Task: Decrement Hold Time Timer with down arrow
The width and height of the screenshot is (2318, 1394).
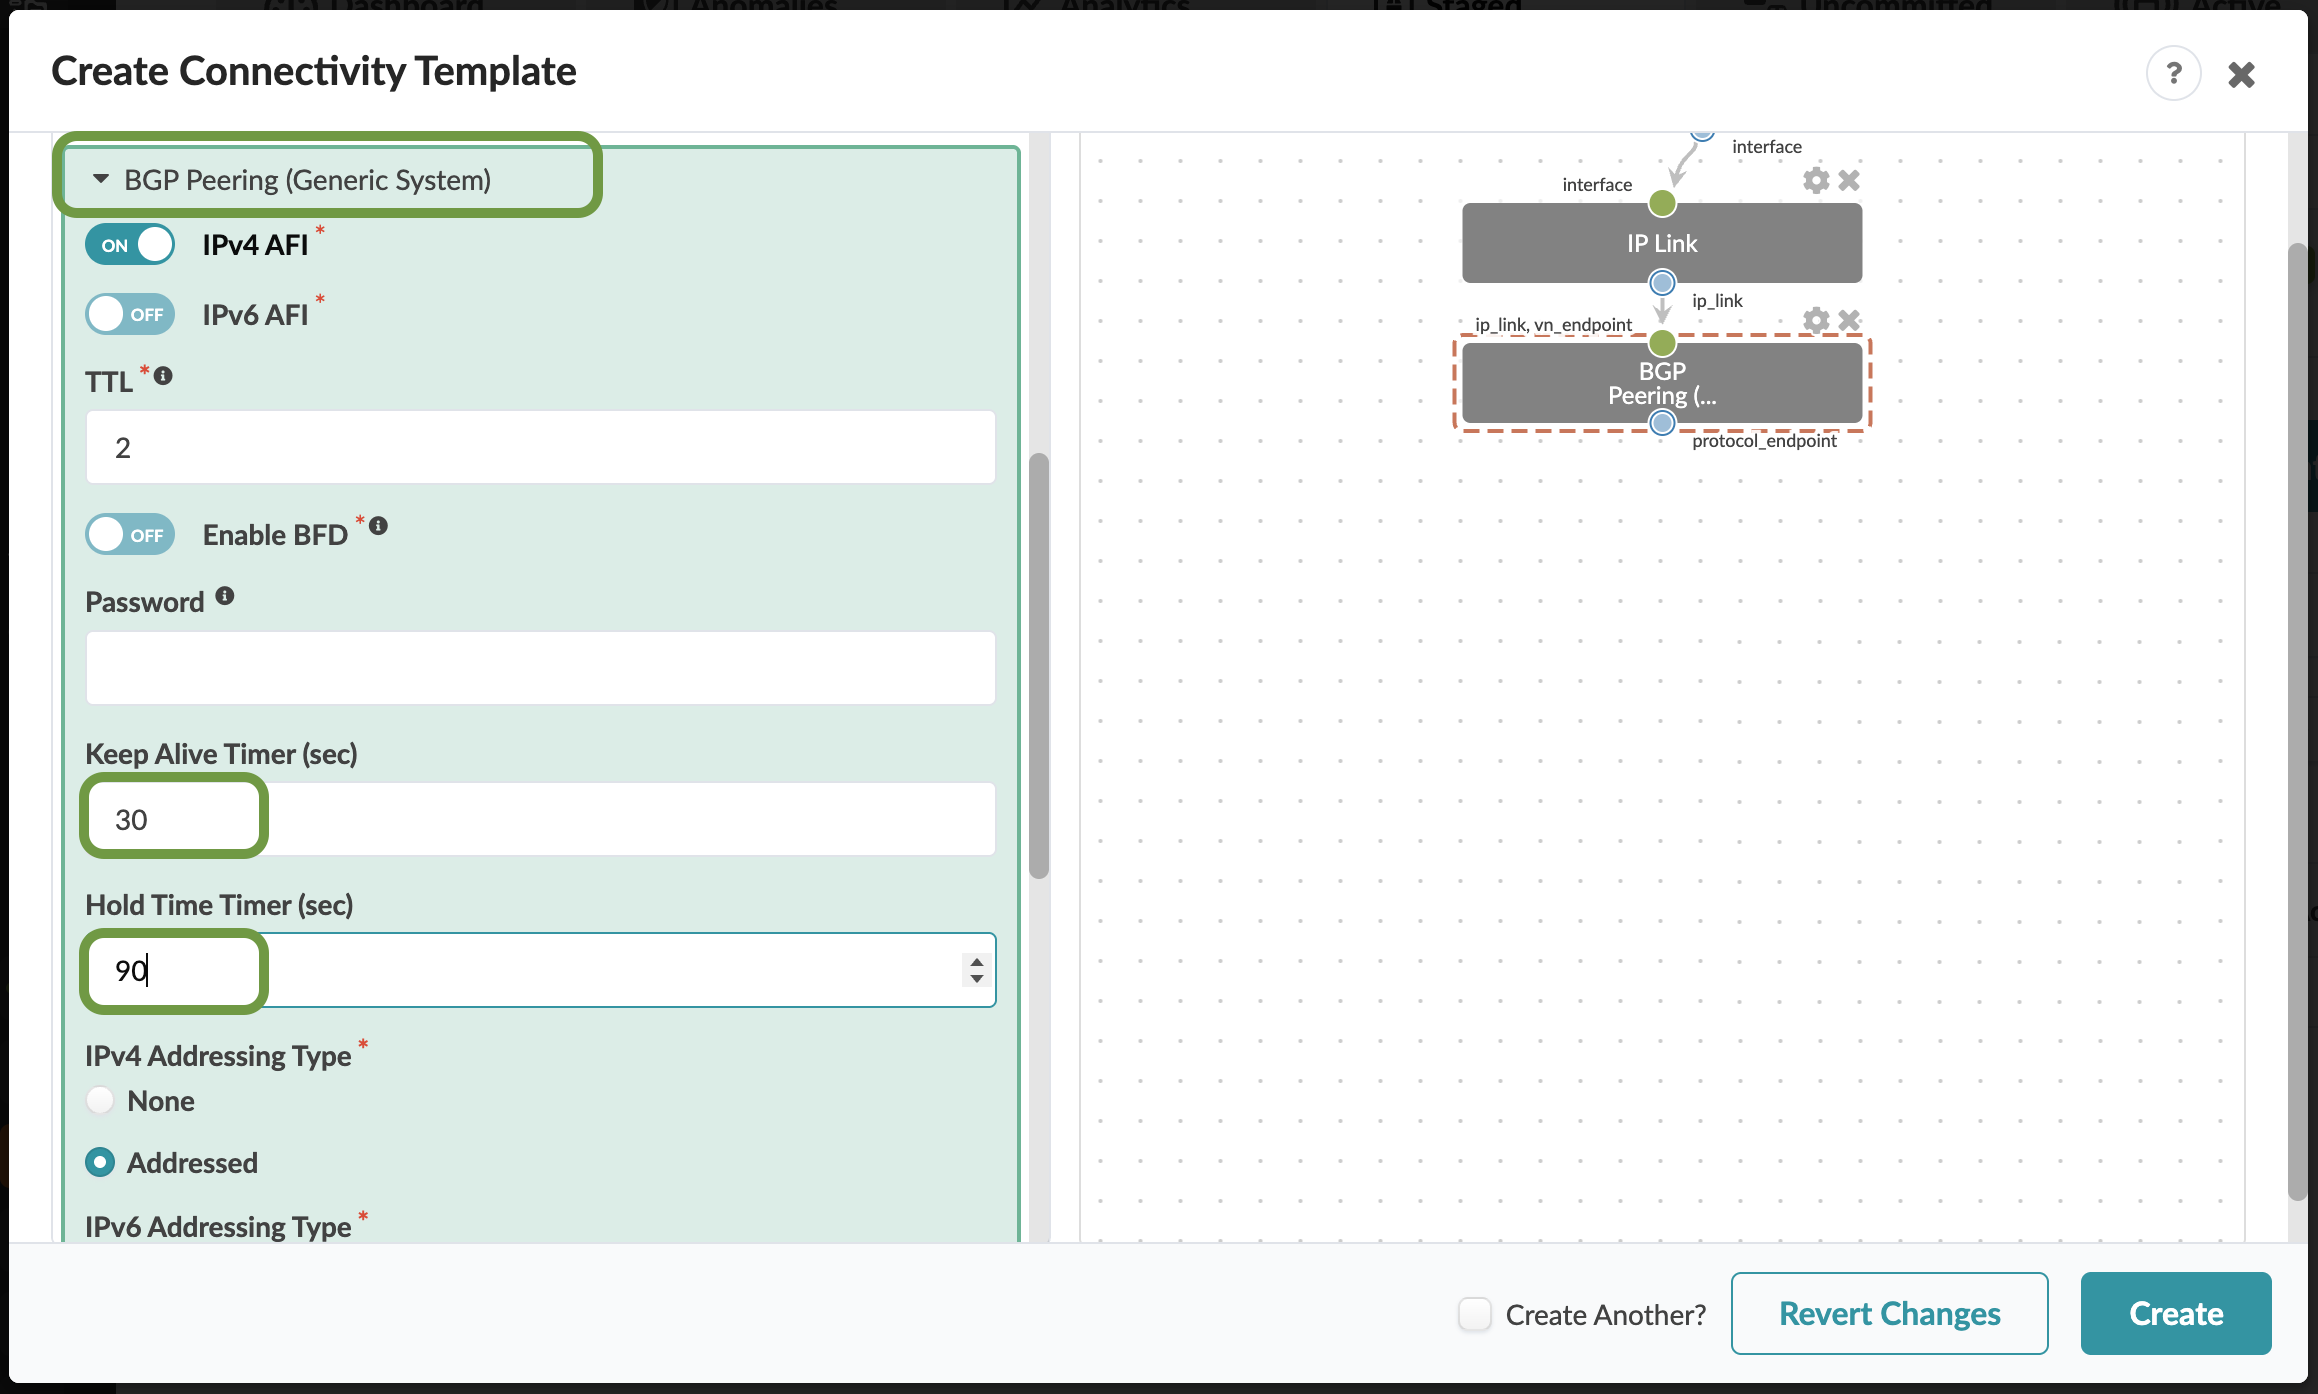Action: tap(977, 978)
